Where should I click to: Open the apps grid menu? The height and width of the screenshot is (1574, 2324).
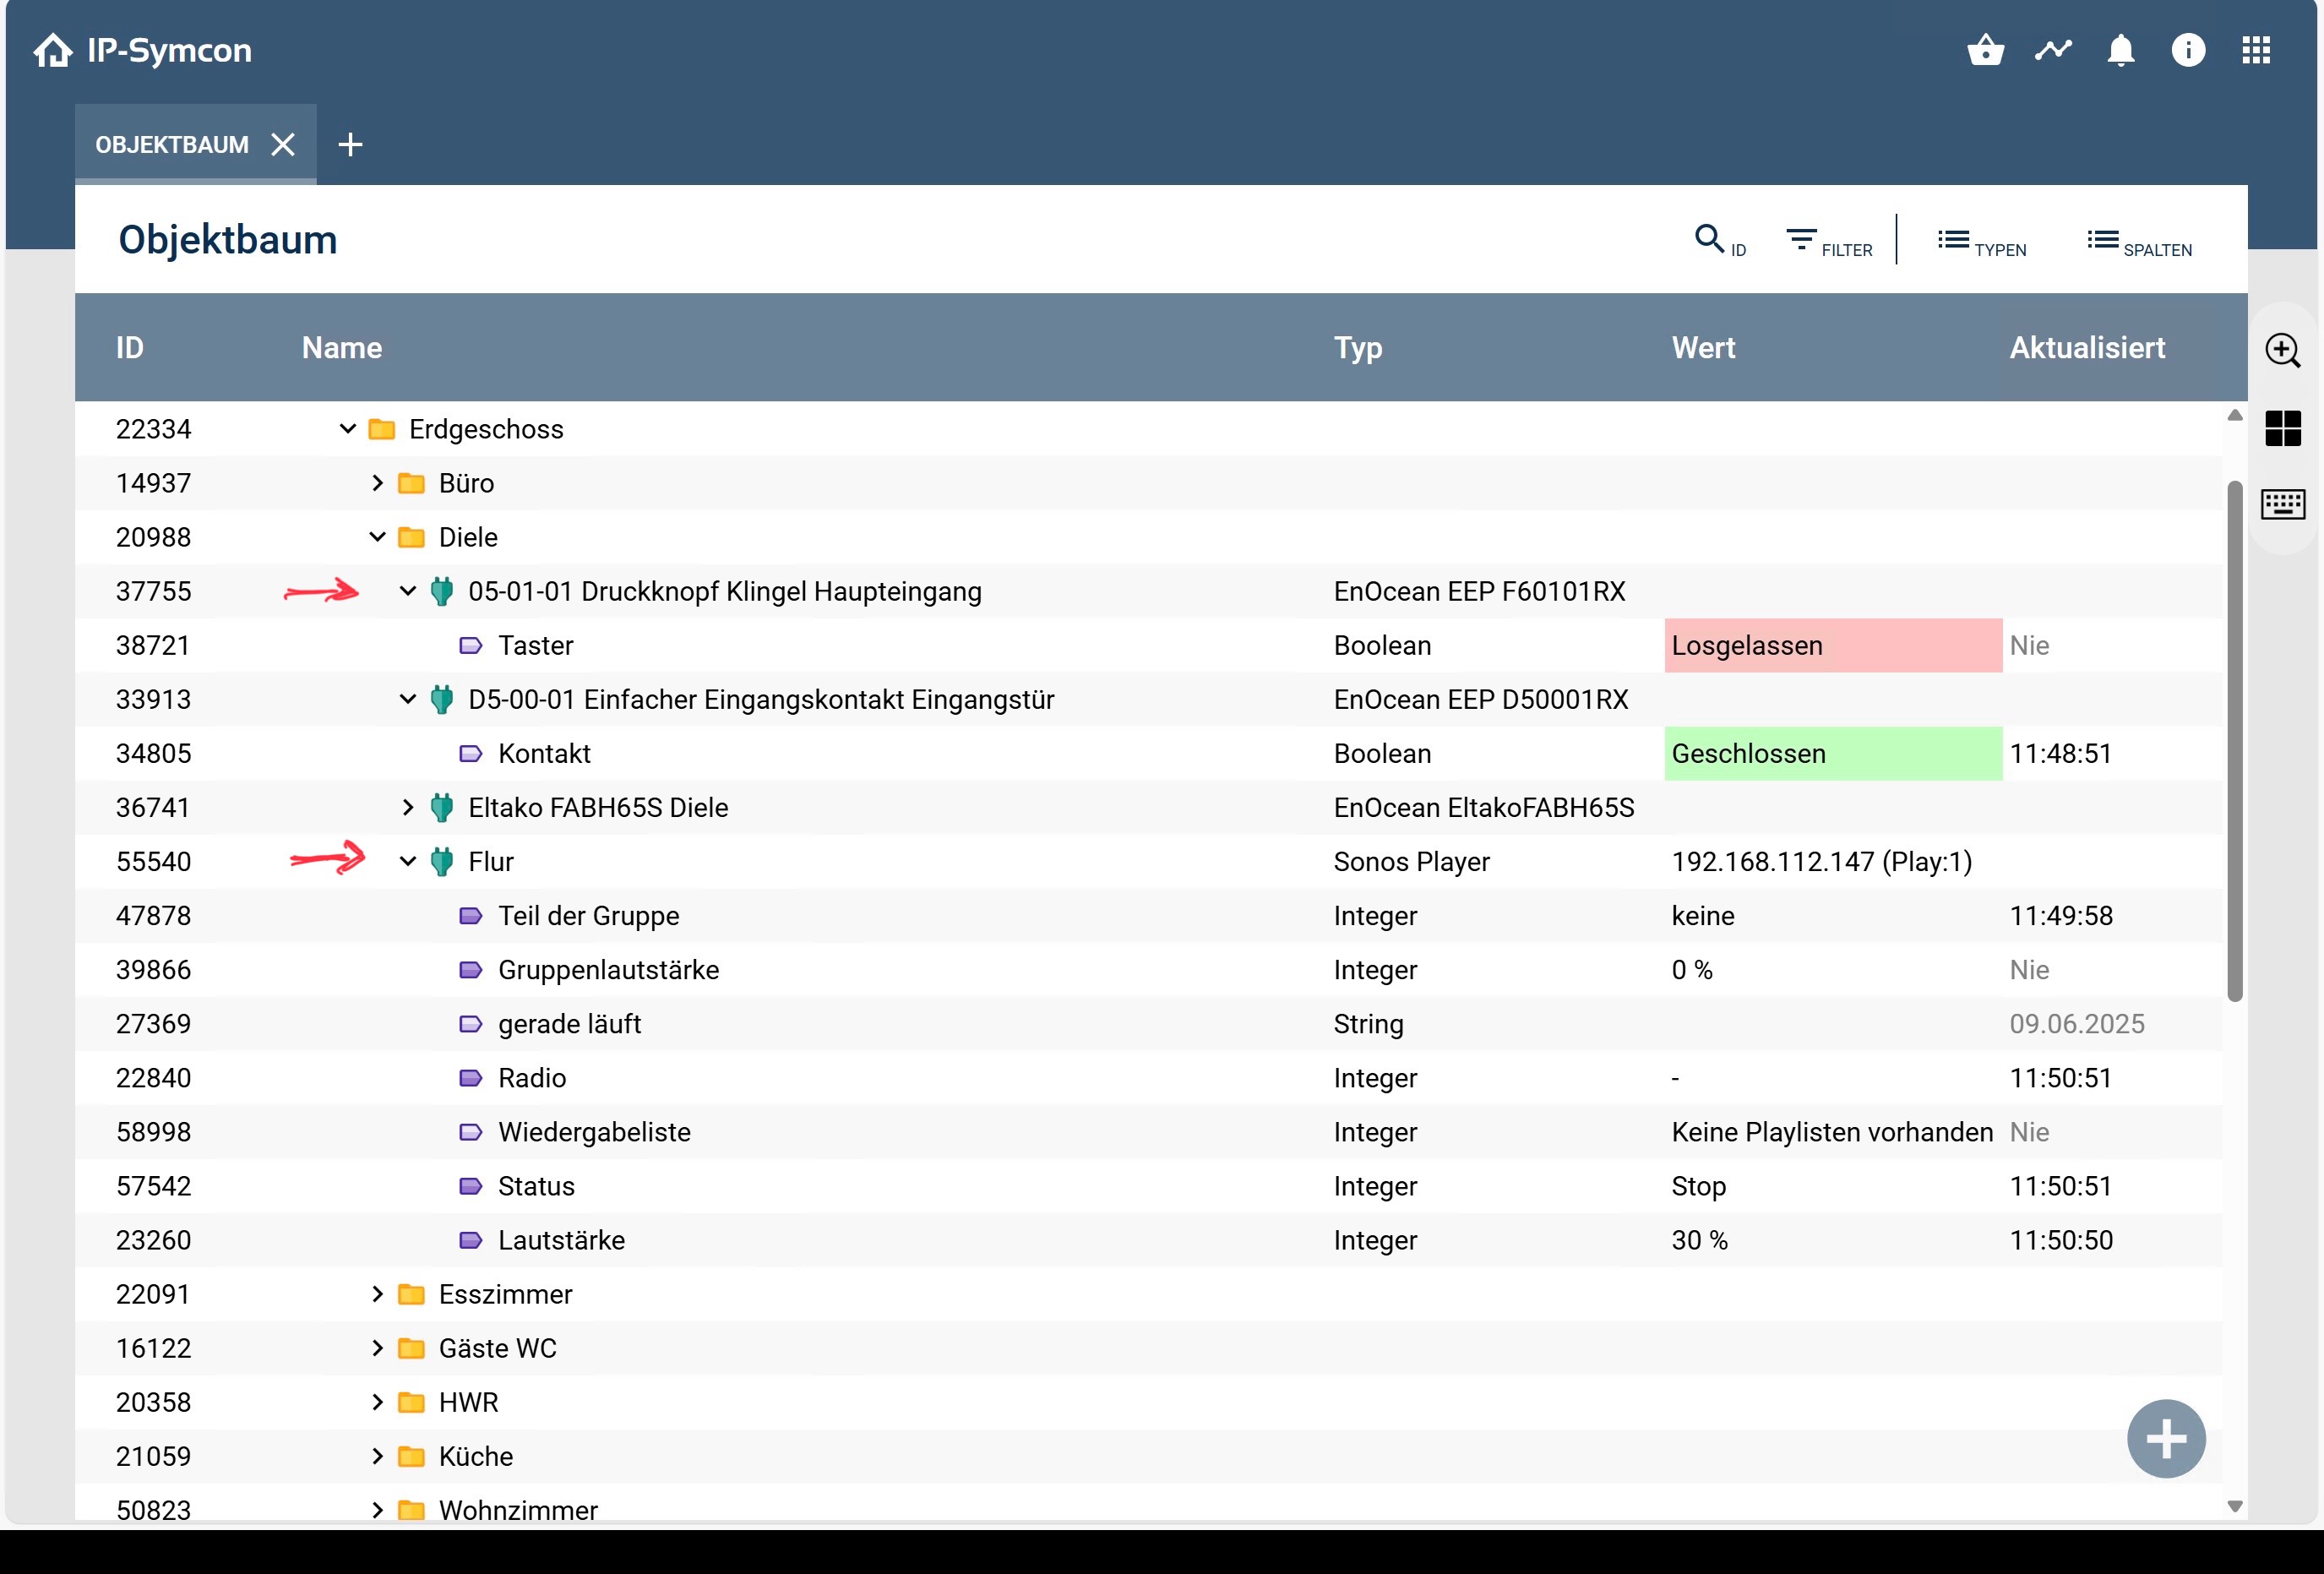pyautogui.click(x=2256, y=50)
